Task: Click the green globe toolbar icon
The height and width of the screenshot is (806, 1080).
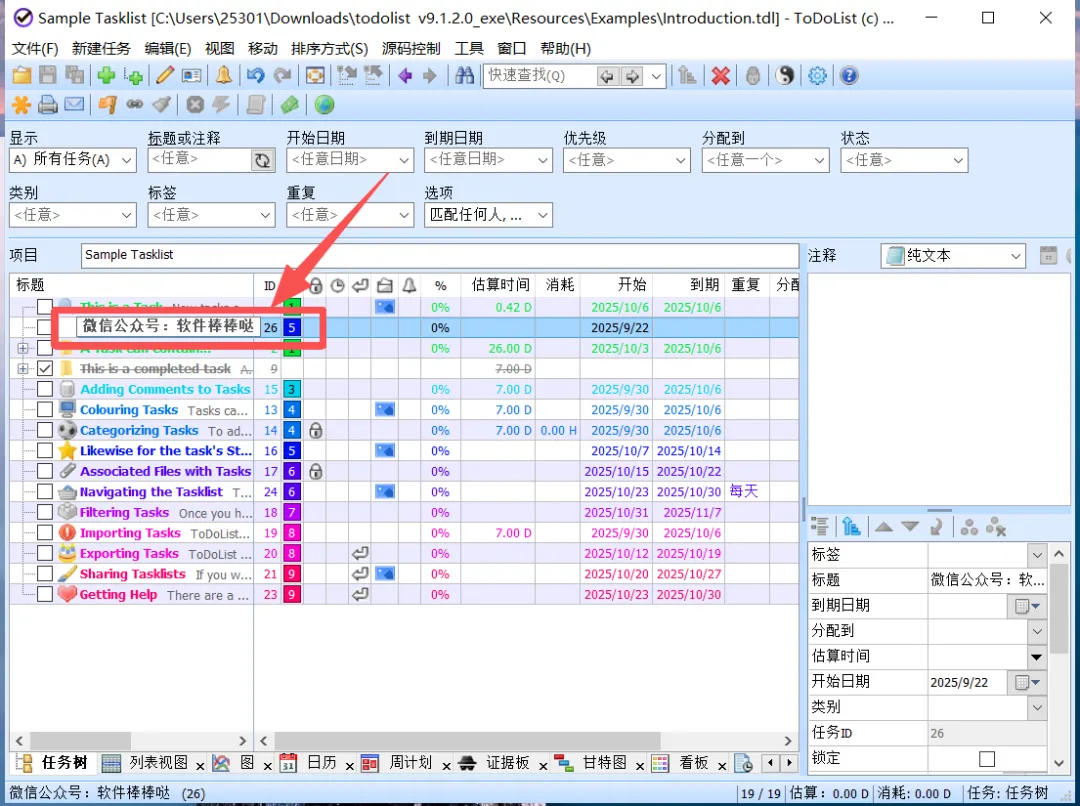Action: point(324,105)
